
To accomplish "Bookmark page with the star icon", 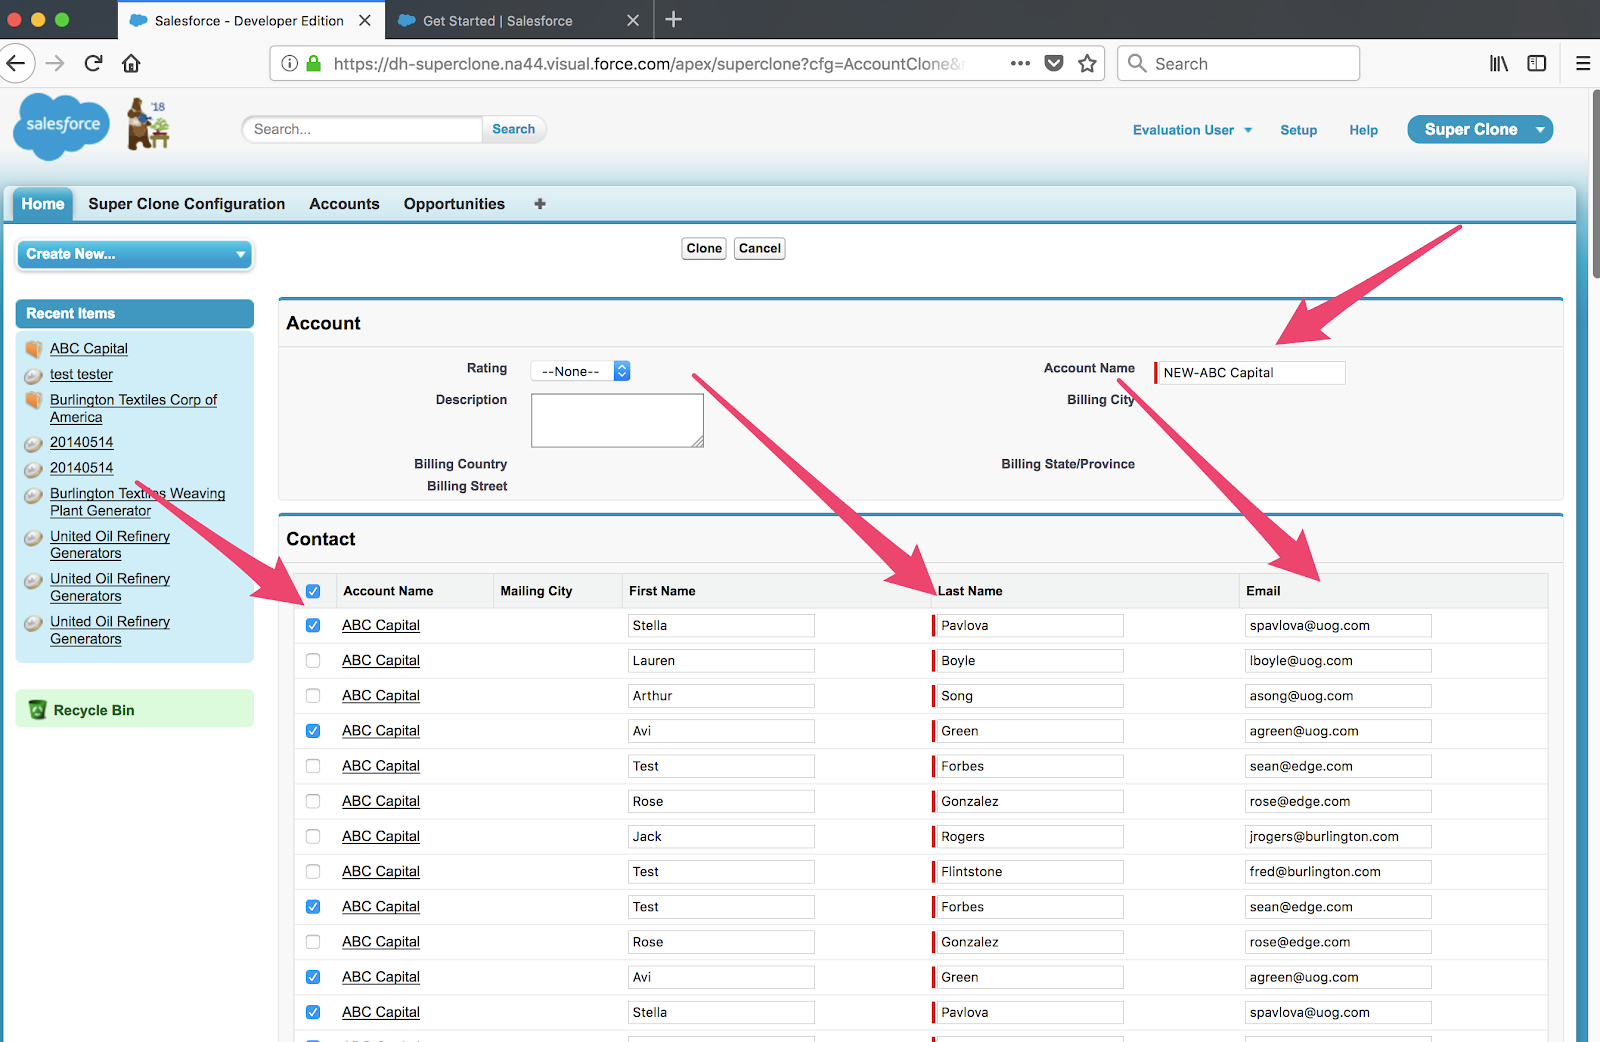I will click(x=1087, y=63).
